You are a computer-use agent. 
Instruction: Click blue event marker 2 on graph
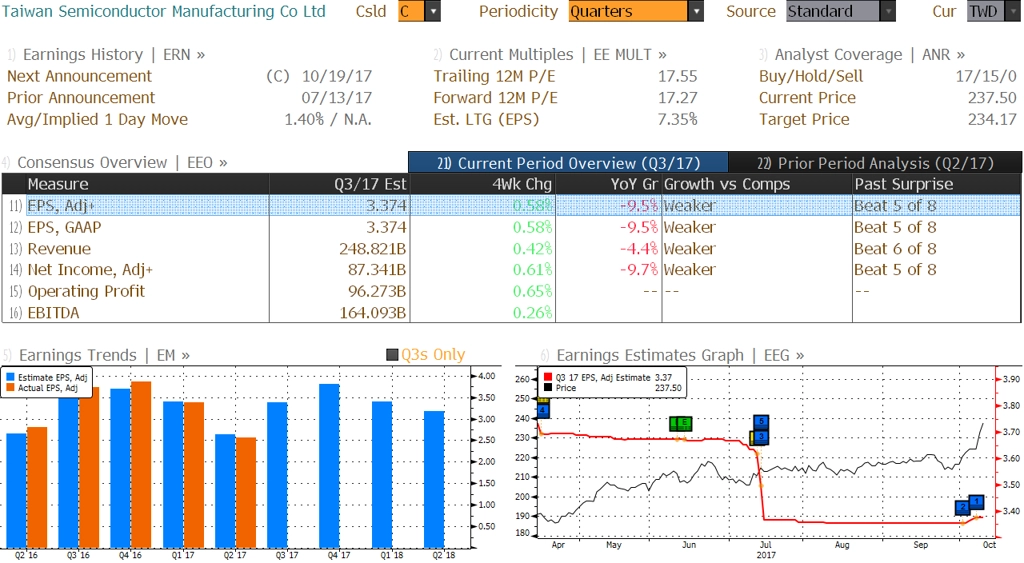(962, 507)
